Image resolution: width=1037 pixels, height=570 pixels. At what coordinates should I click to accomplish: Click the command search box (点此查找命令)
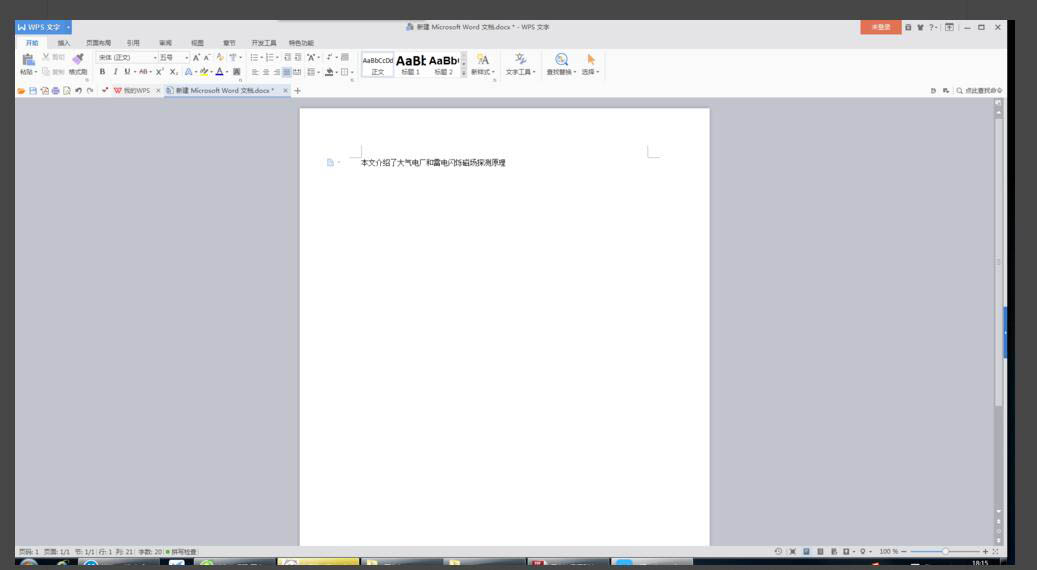[x=982, y=91]
